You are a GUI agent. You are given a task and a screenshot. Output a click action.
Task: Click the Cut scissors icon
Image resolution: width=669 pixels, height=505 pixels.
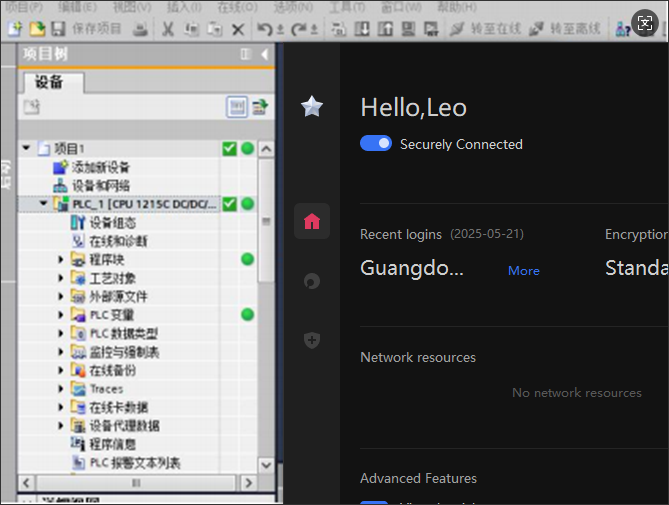(168, 29)
